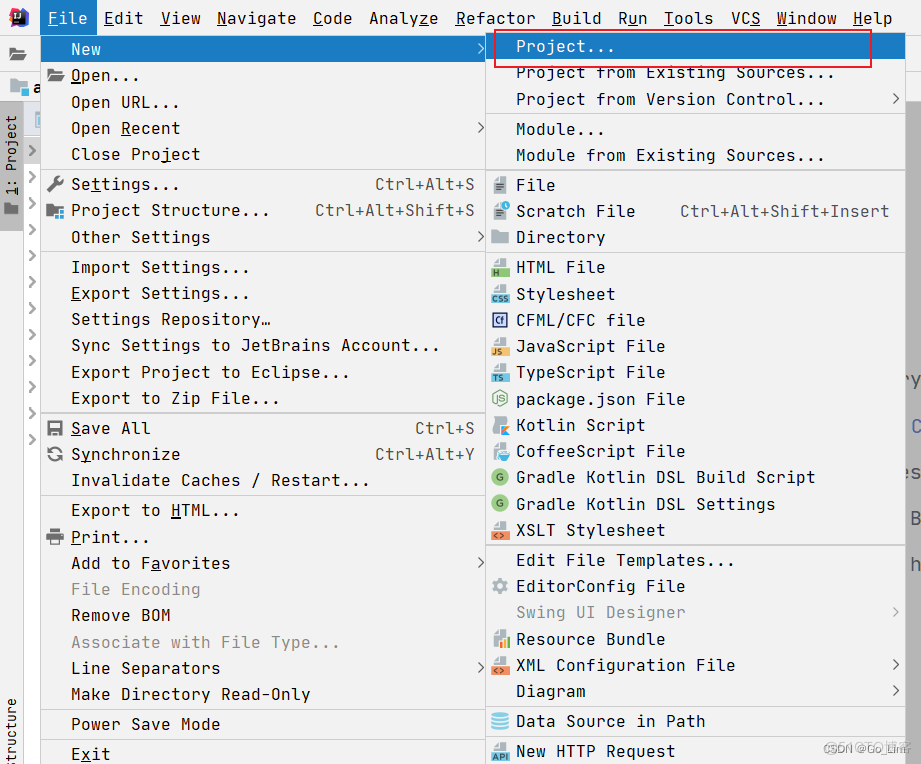Select Project... to create a new project

[x=562, y=46]
